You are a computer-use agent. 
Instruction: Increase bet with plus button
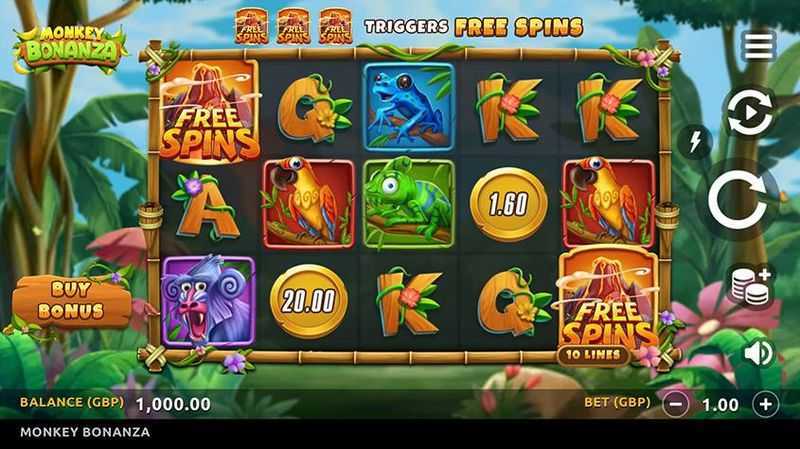point(765,404)
